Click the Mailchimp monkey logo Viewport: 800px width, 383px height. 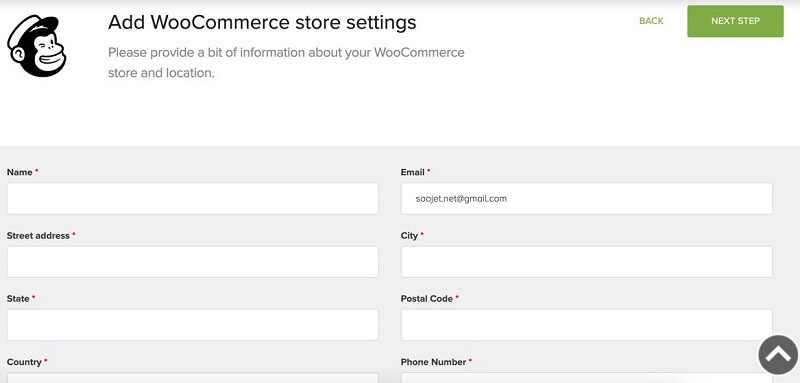[x=36, y=46]
